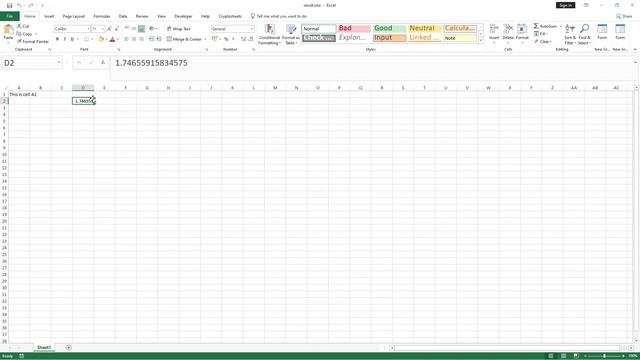The image size is (640, 360).
Task: Increase the cell indent
Action: tap(159, 39)
